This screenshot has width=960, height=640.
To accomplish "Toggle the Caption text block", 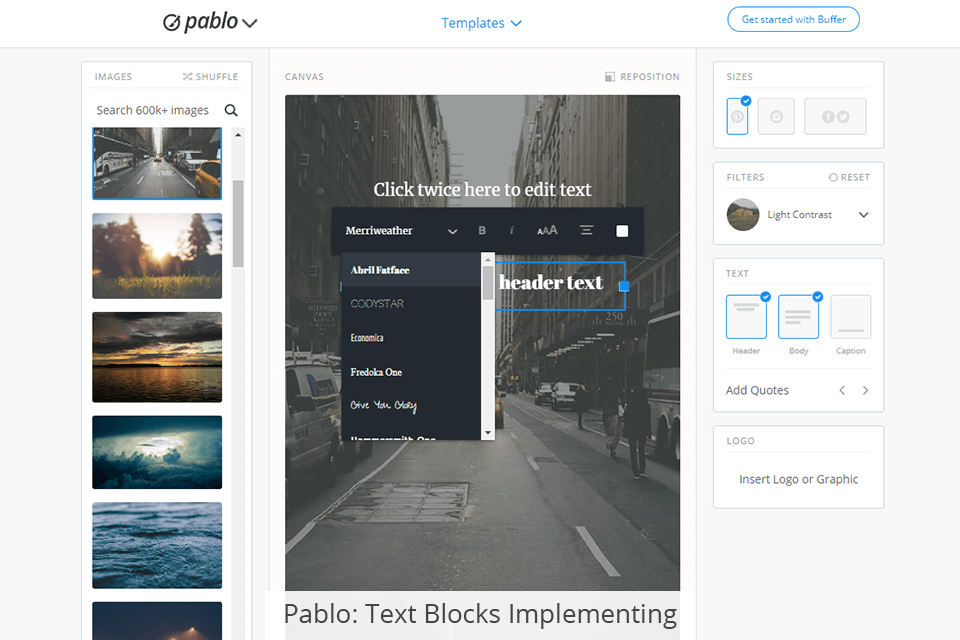I will pyautogui.click(x=850, y=317).
